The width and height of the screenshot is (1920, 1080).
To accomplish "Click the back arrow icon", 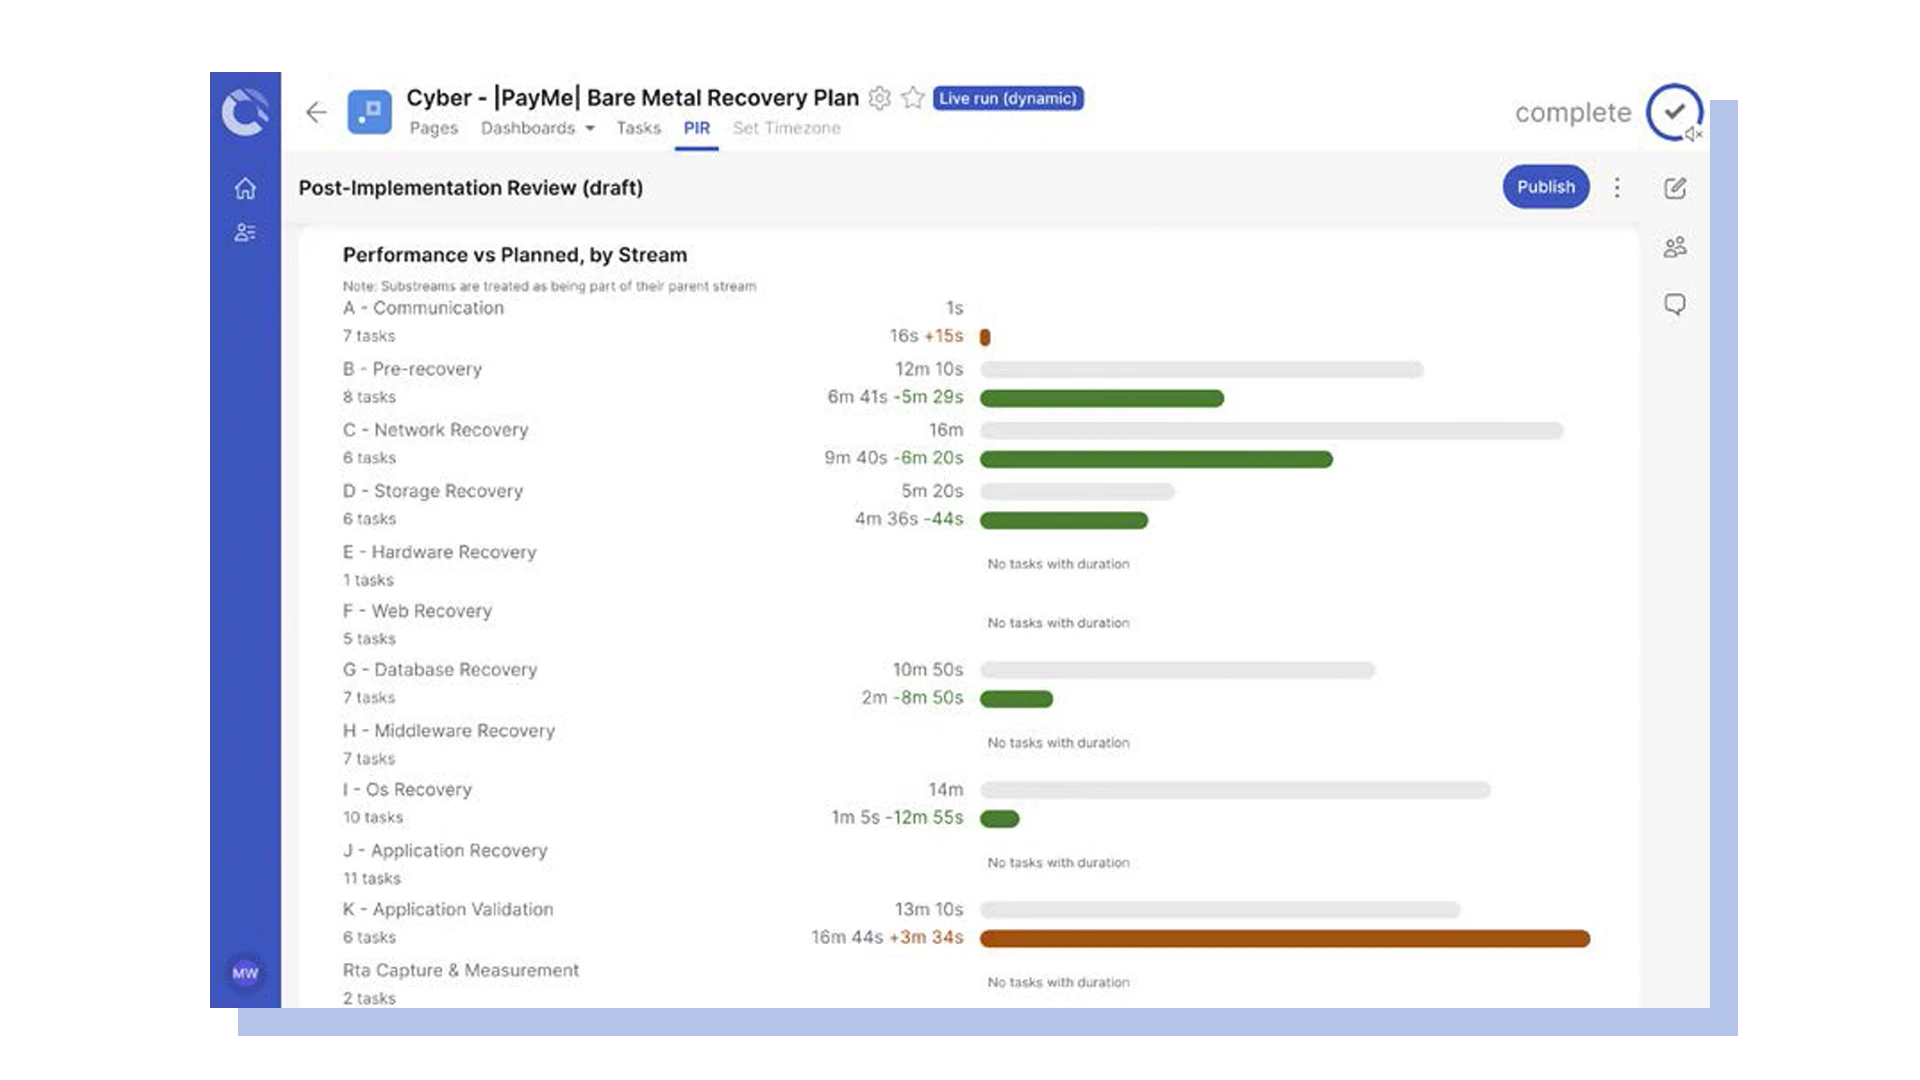I will [x=316, y=112].
